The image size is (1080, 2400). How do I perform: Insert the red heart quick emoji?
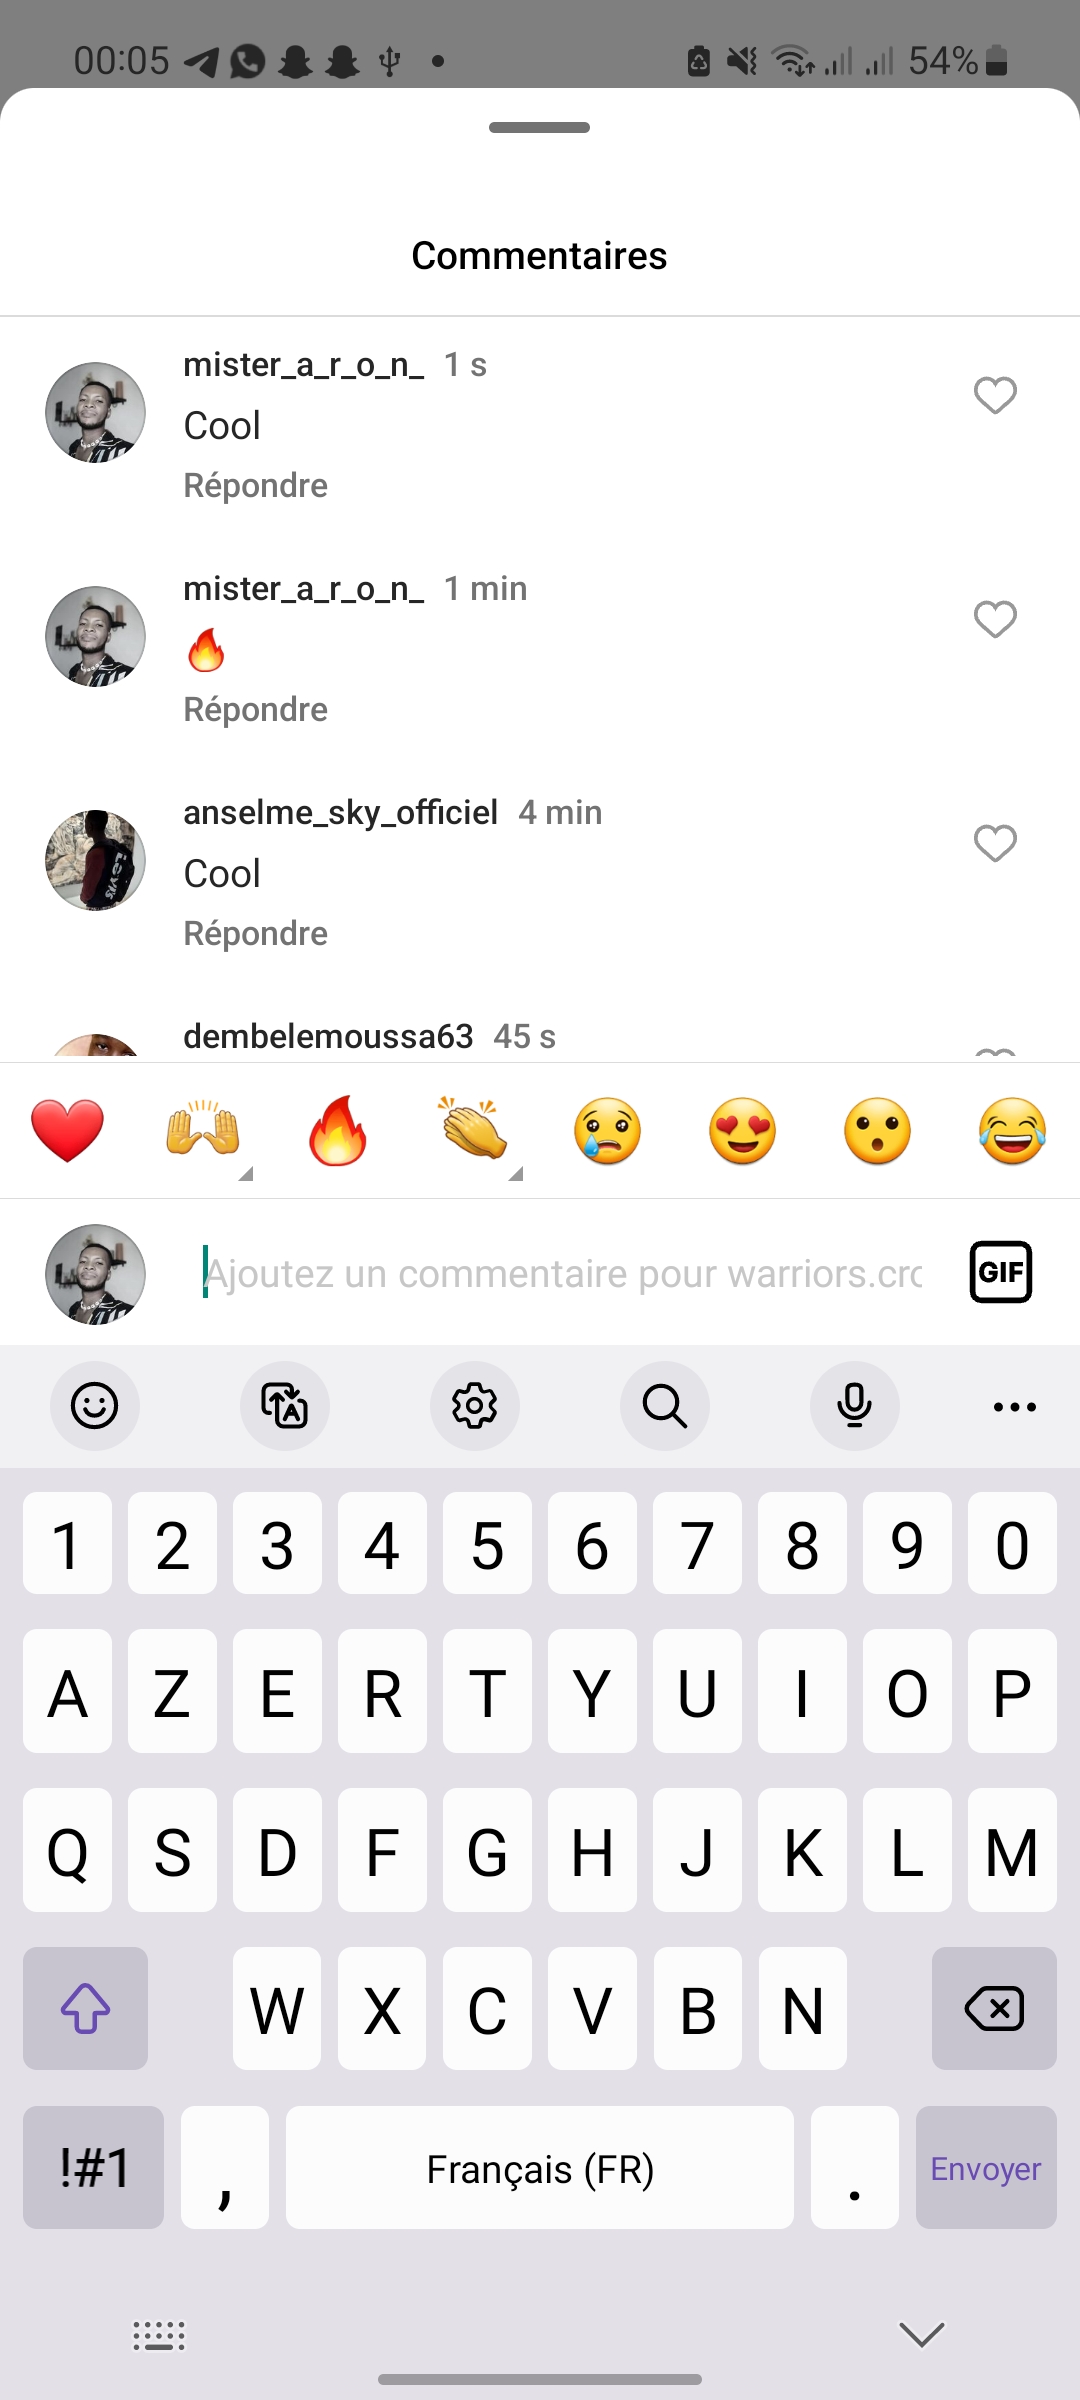68,1131
